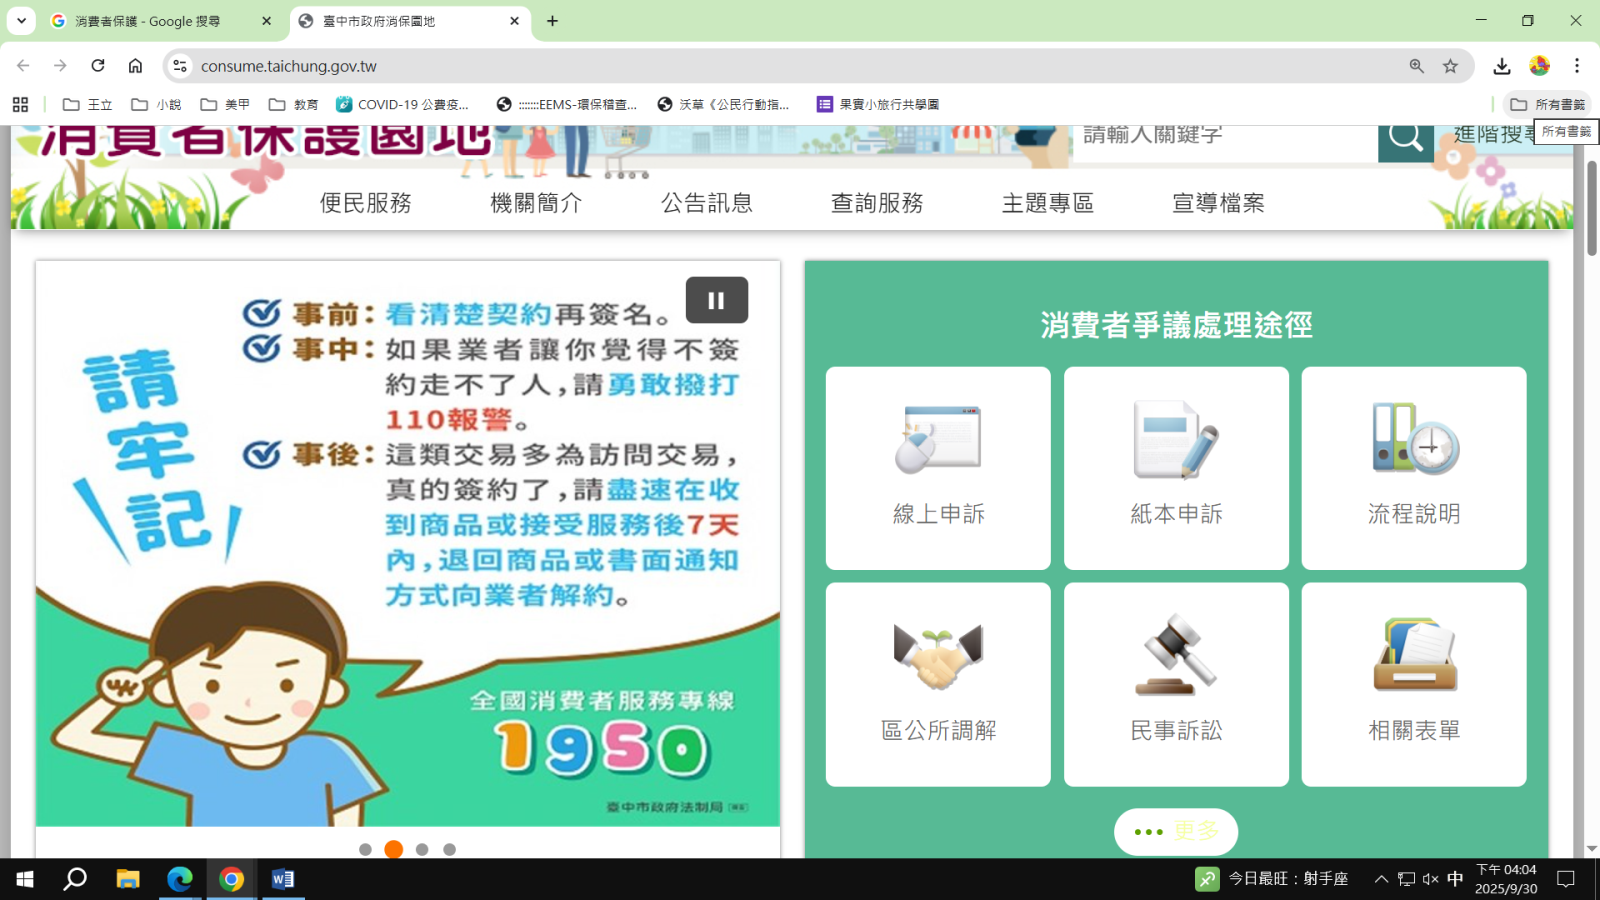Expand the 所有書籤 bookmarks folder
The width and height of the screenshot is (1600, 900).
[x=1547, y=104]
